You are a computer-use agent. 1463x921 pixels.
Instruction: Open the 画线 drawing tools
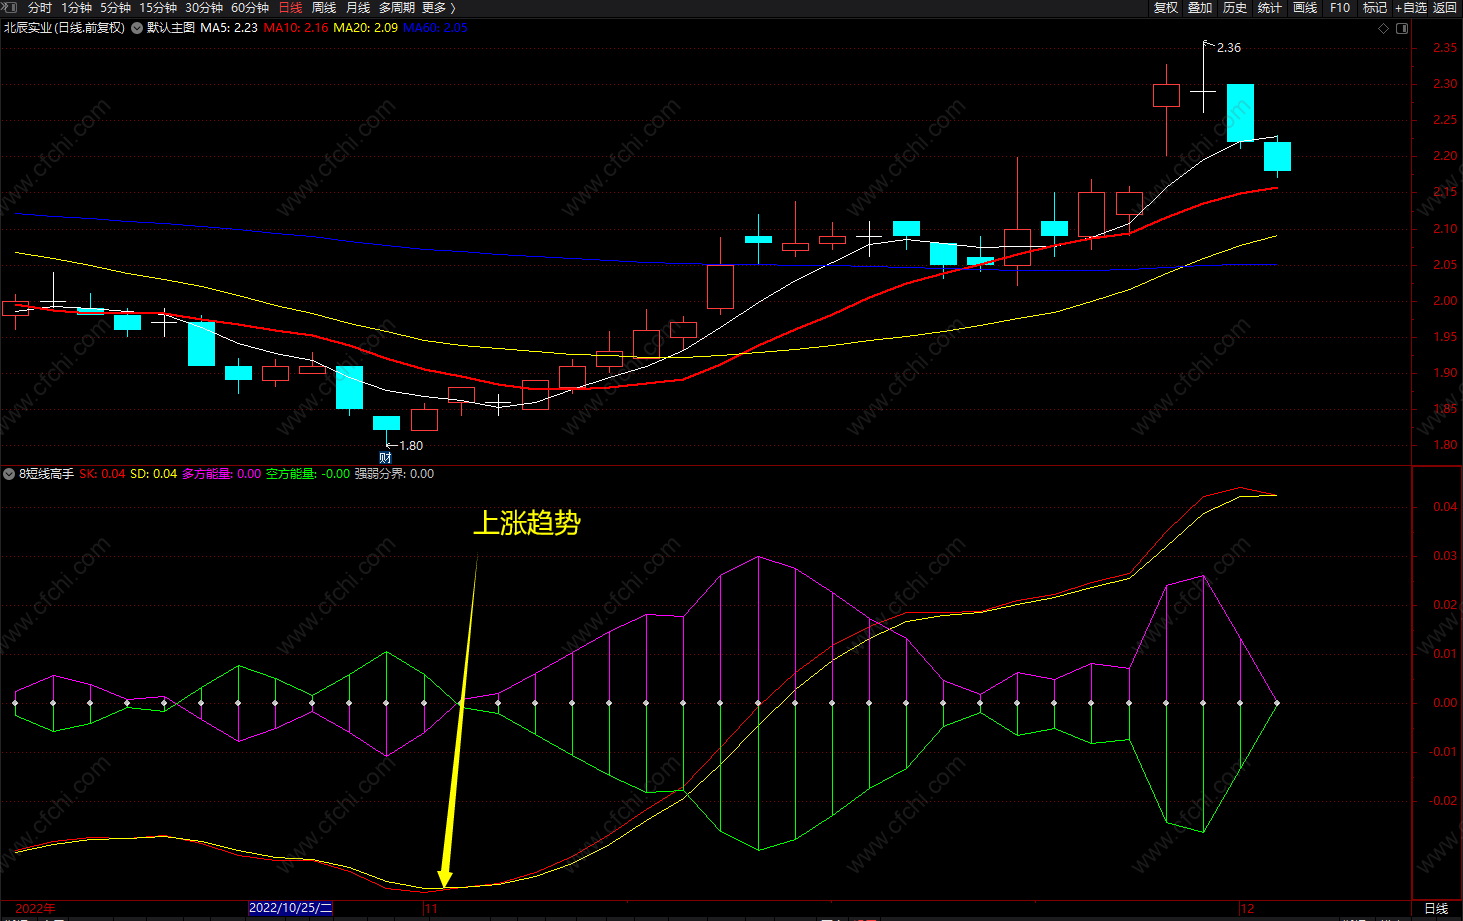(x=1305, y=8)
